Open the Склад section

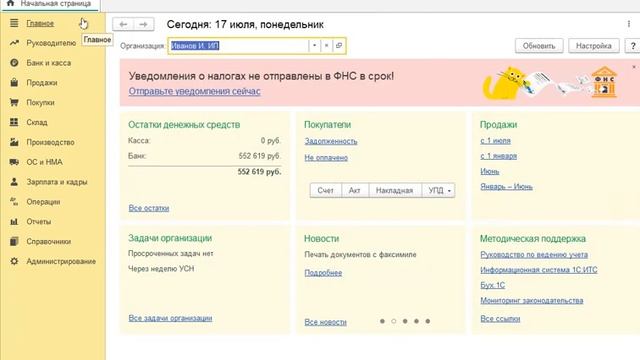tap(37, 122)
